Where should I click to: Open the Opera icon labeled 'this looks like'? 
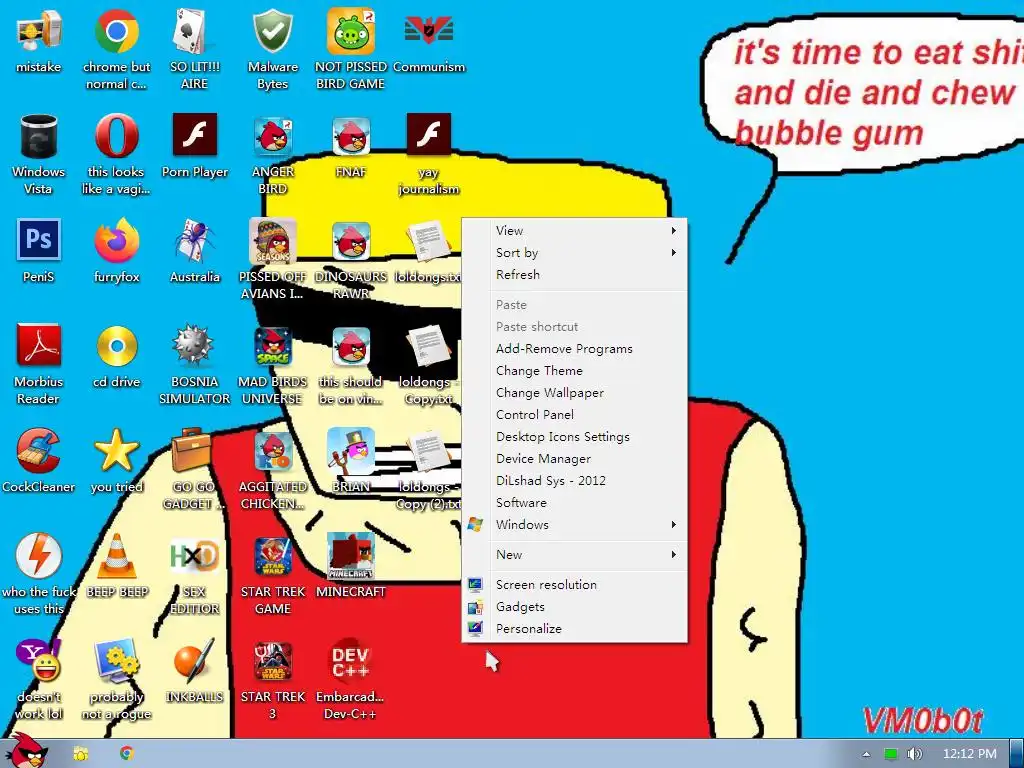[116, 154]
